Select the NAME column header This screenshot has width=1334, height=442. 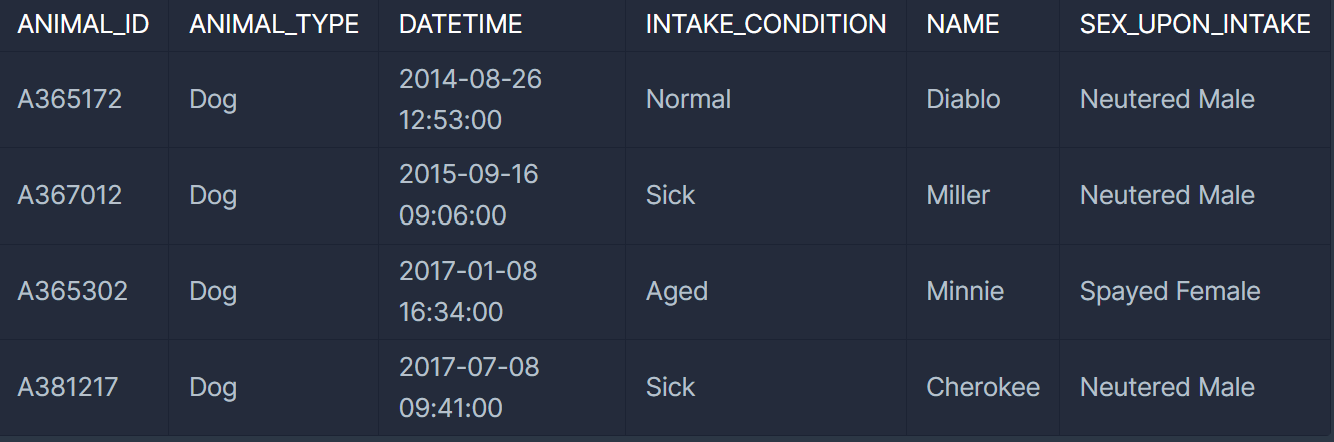pyautogui.click(x=984, y=25)
